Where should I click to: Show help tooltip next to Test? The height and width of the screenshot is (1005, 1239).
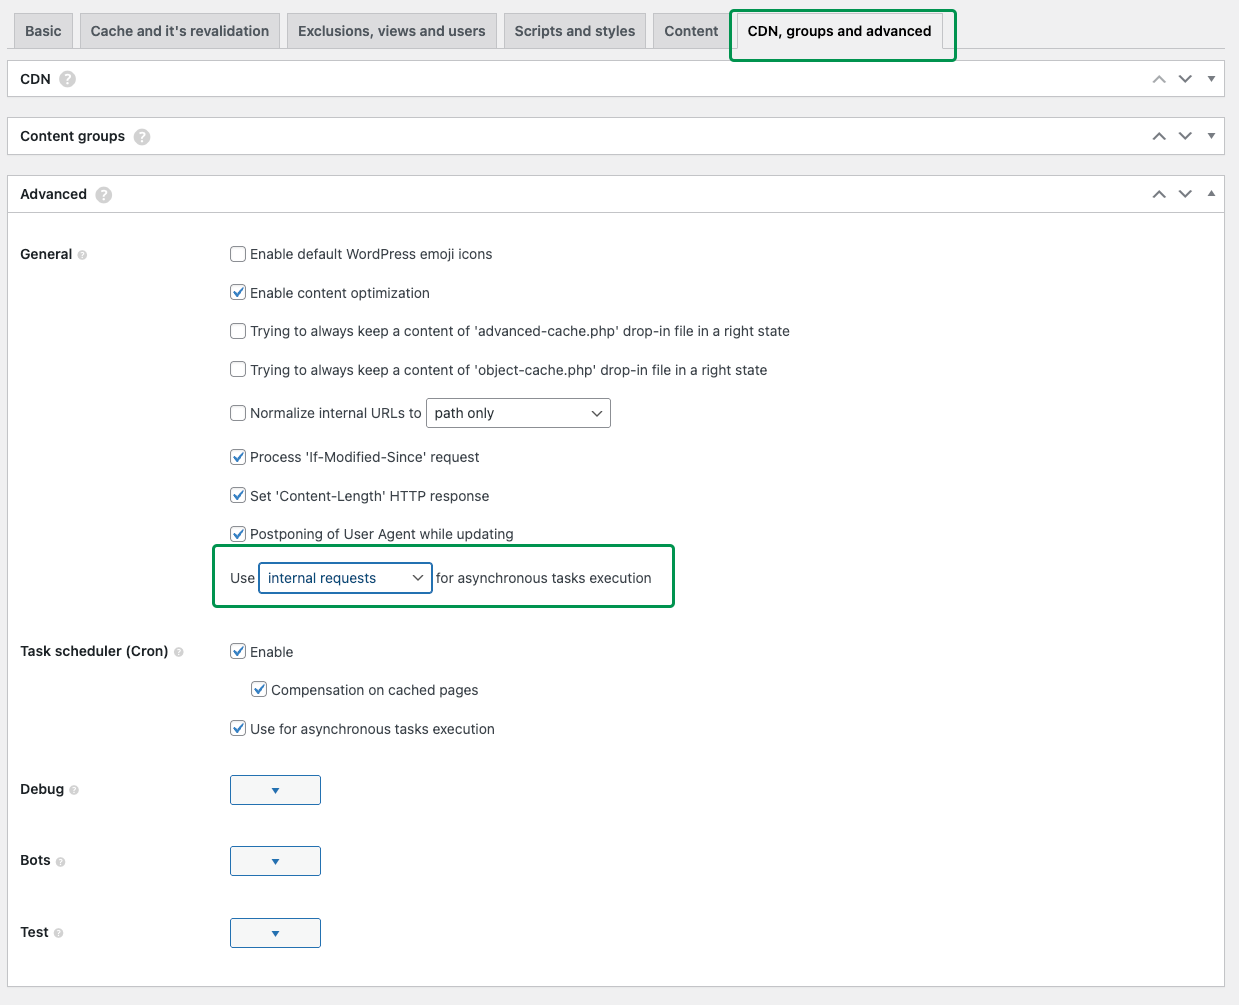[x=58, y=933]
